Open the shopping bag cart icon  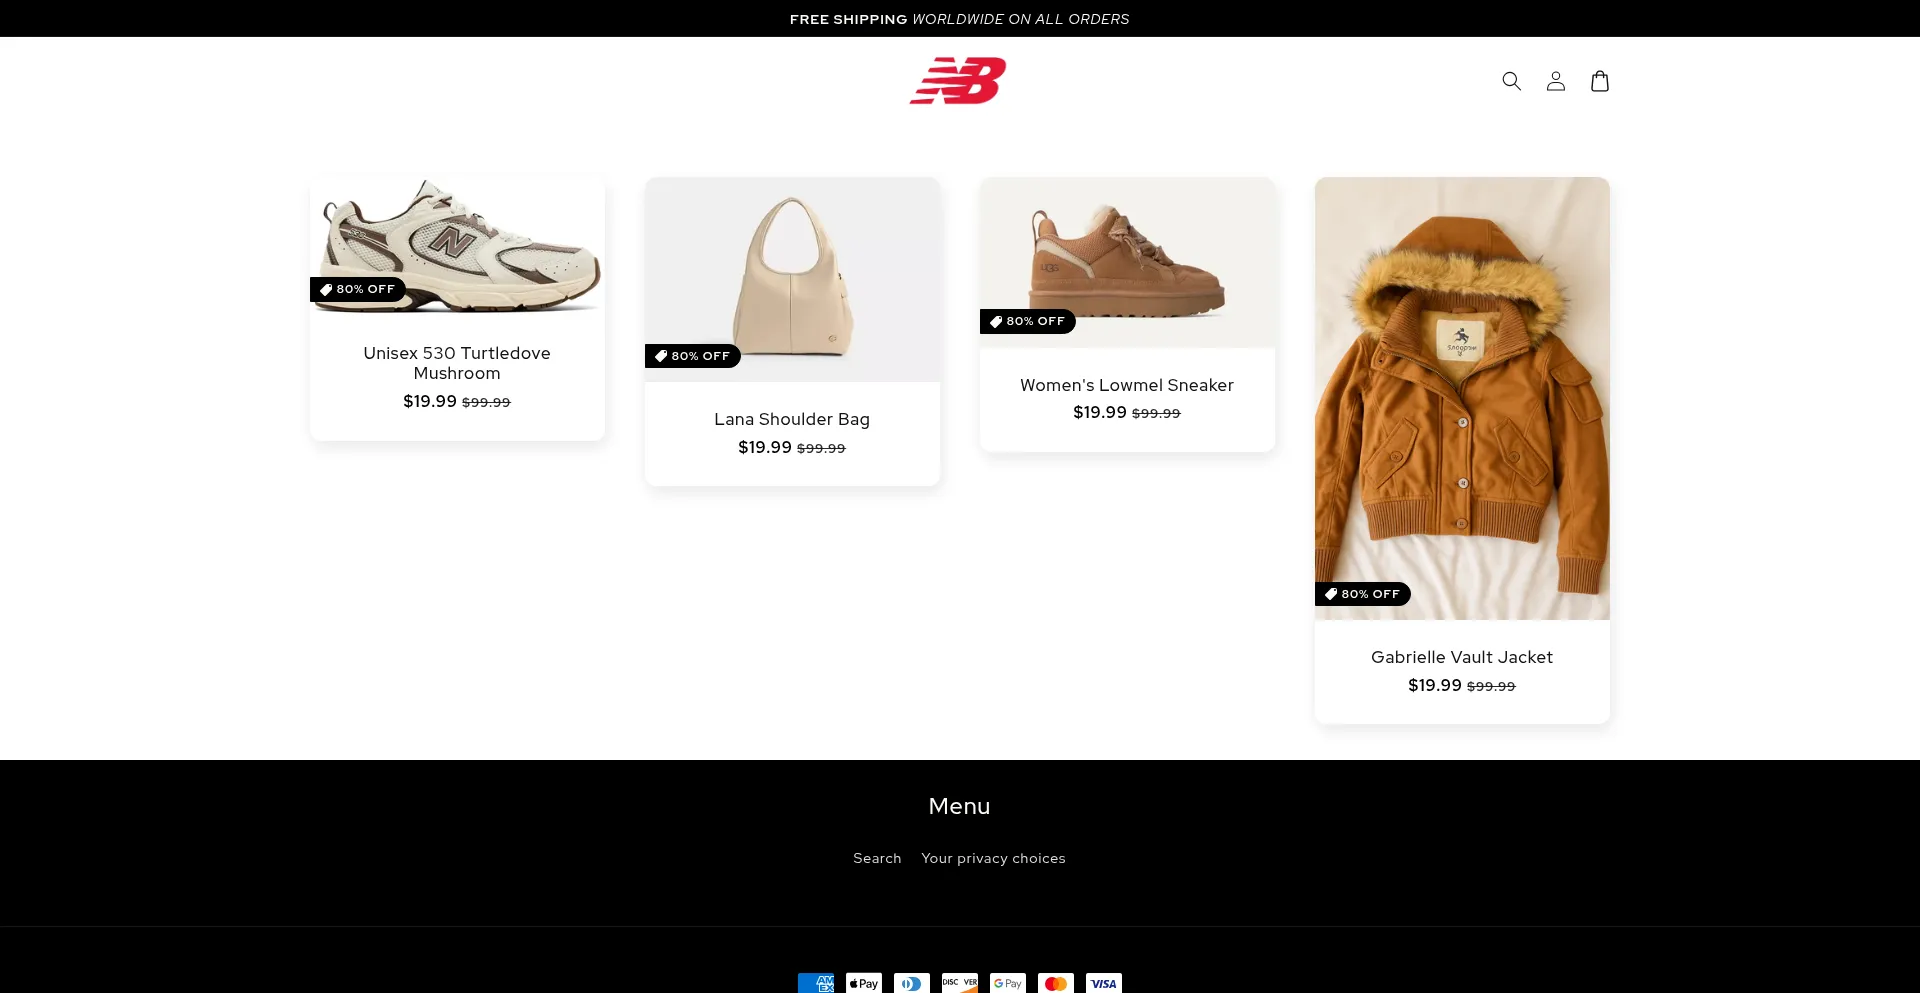tap(1599, 81)
